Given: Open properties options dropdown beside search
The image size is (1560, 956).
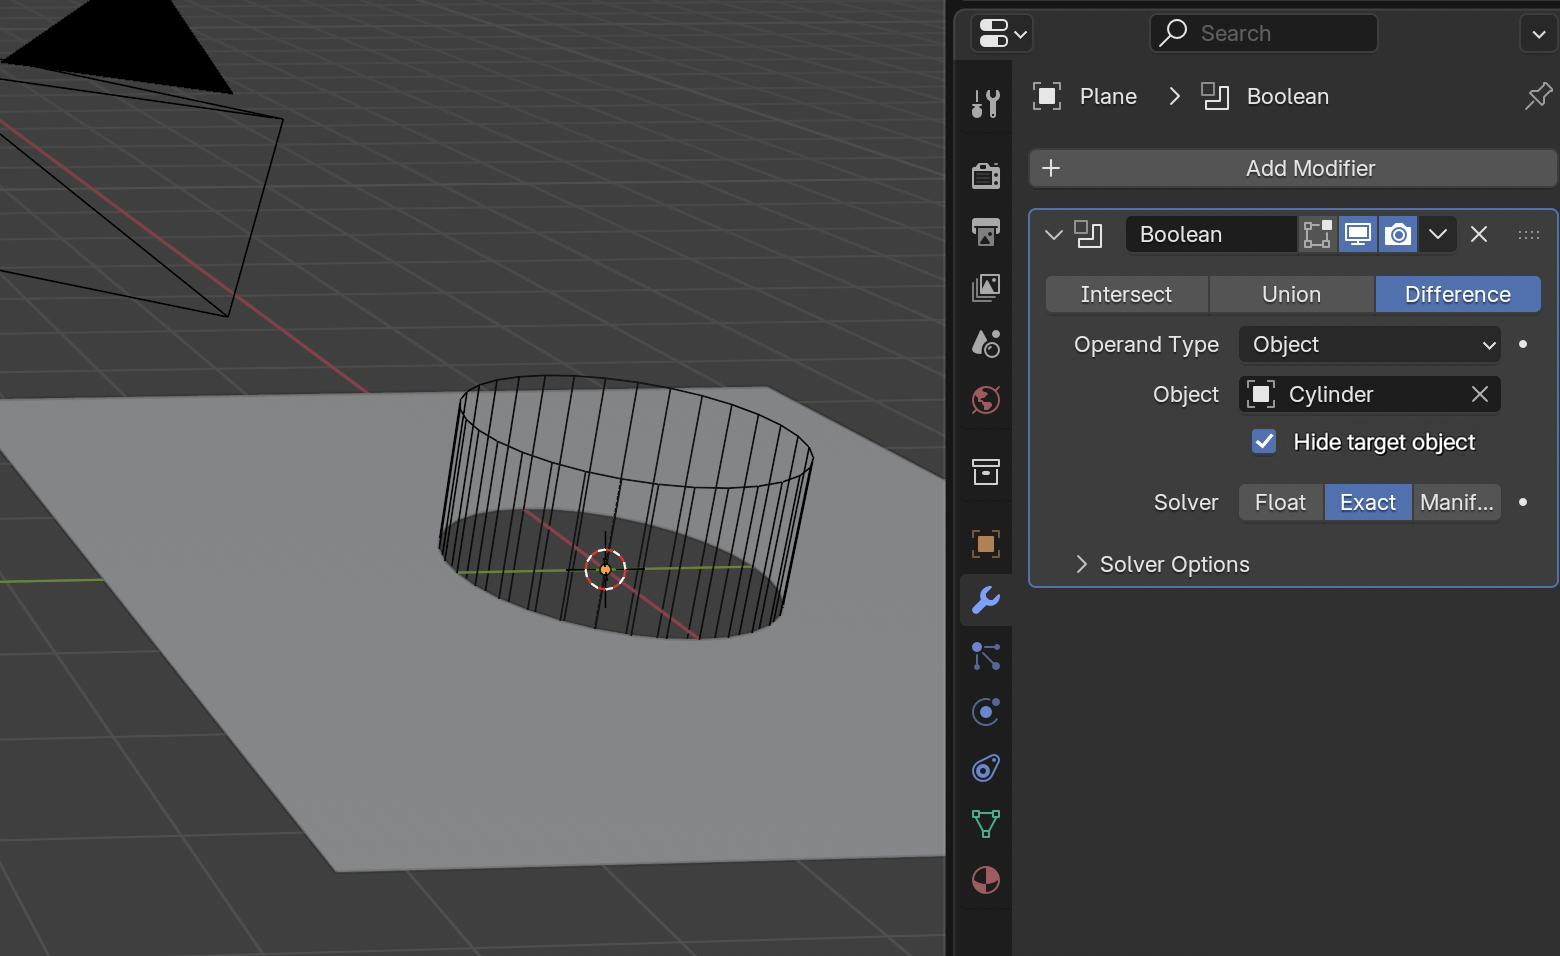Looking at the screenshot, I should pyautogui.click(x=1539, y=33).
